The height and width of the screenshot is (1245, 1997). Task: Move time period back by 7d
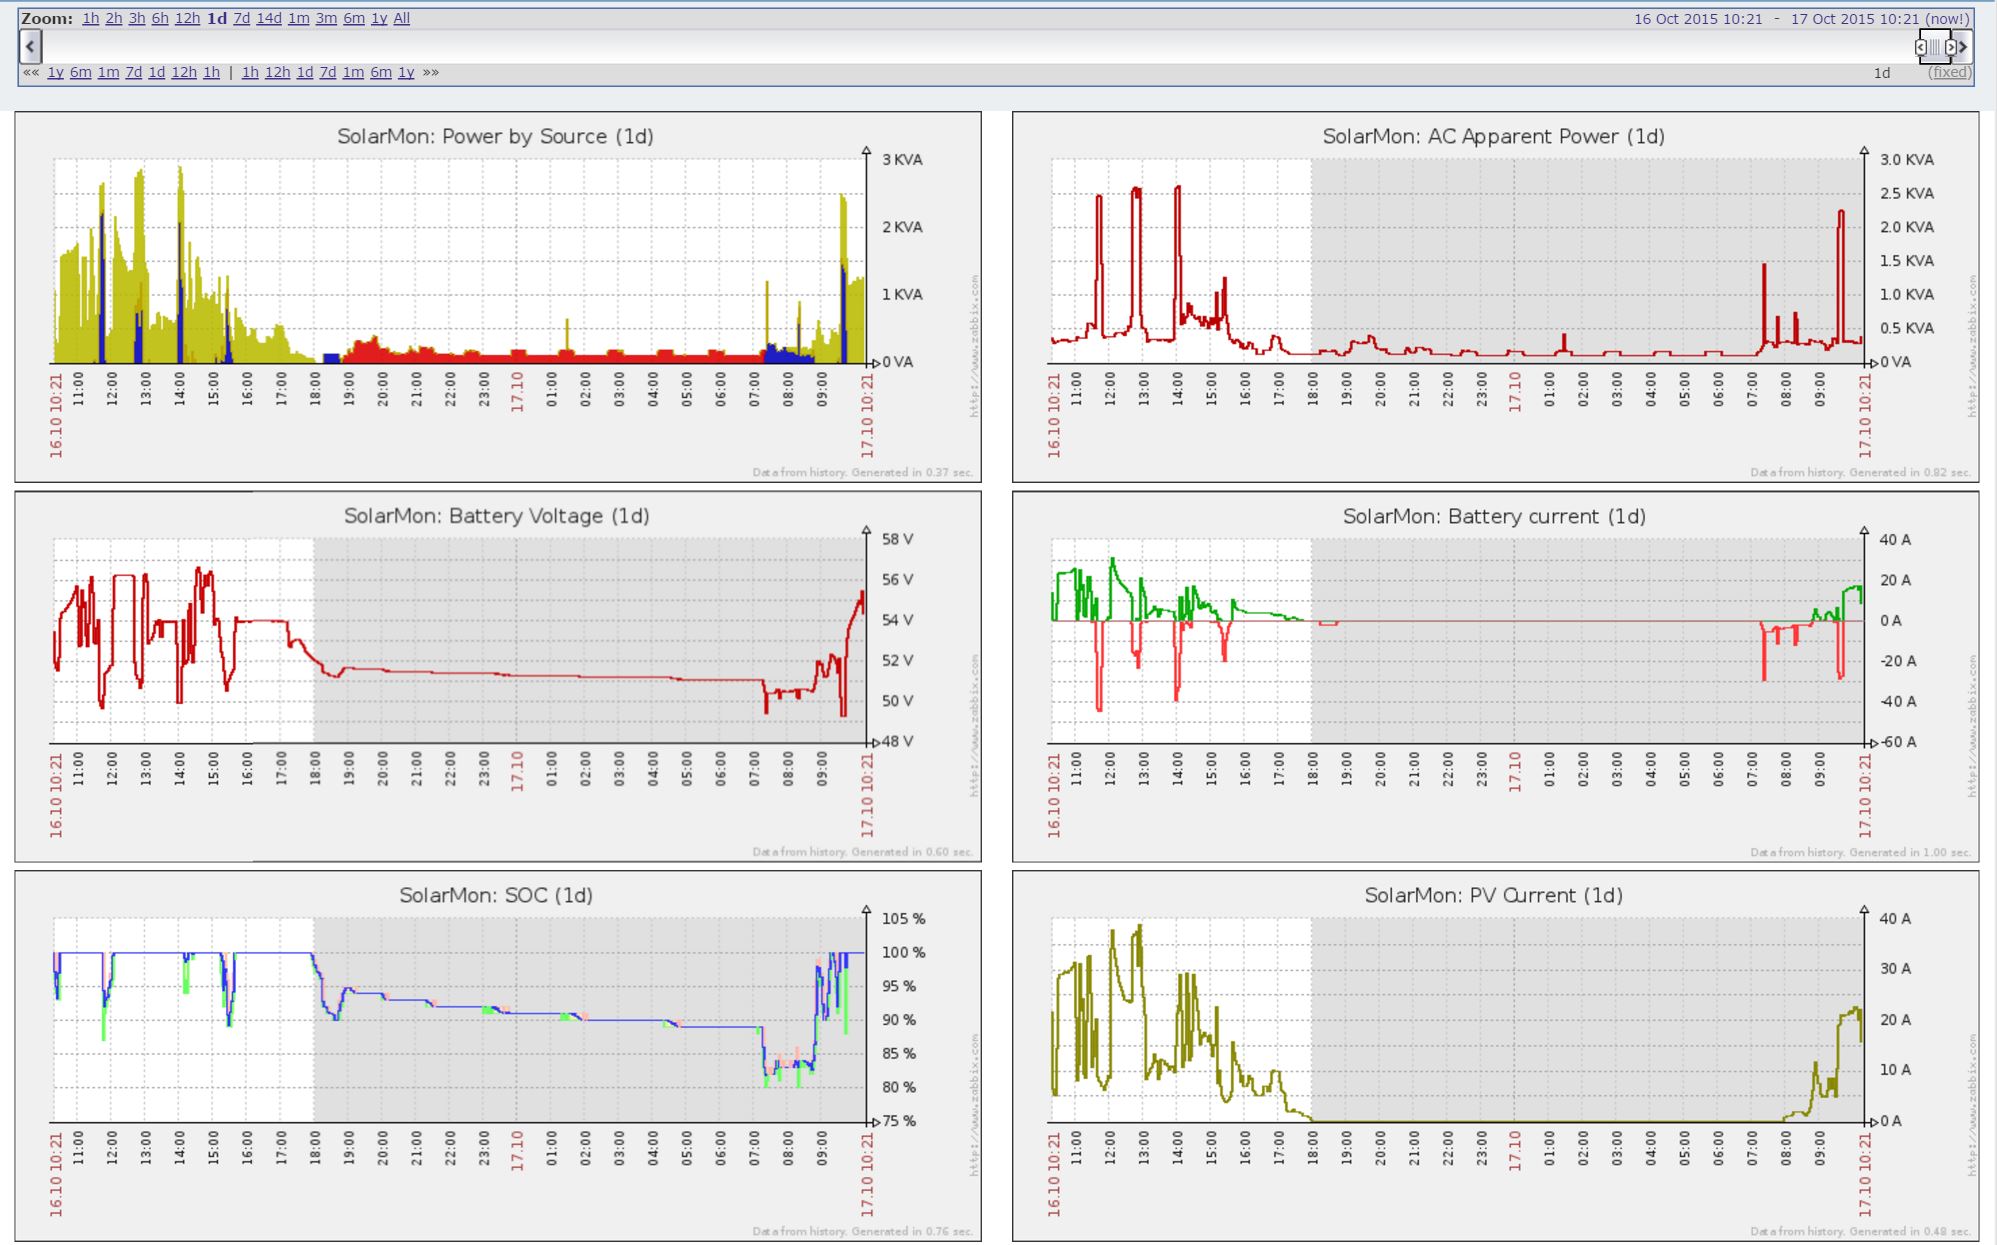point(133,72)
